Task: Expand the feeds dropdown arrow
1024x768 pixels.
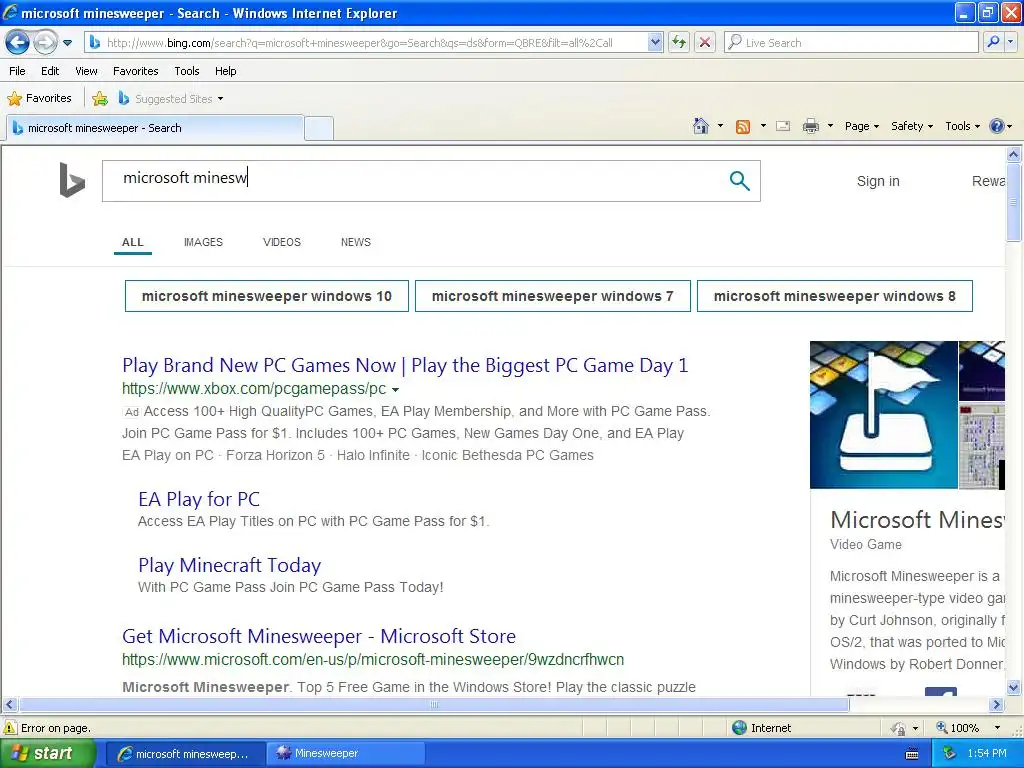Action: [763, 126]
